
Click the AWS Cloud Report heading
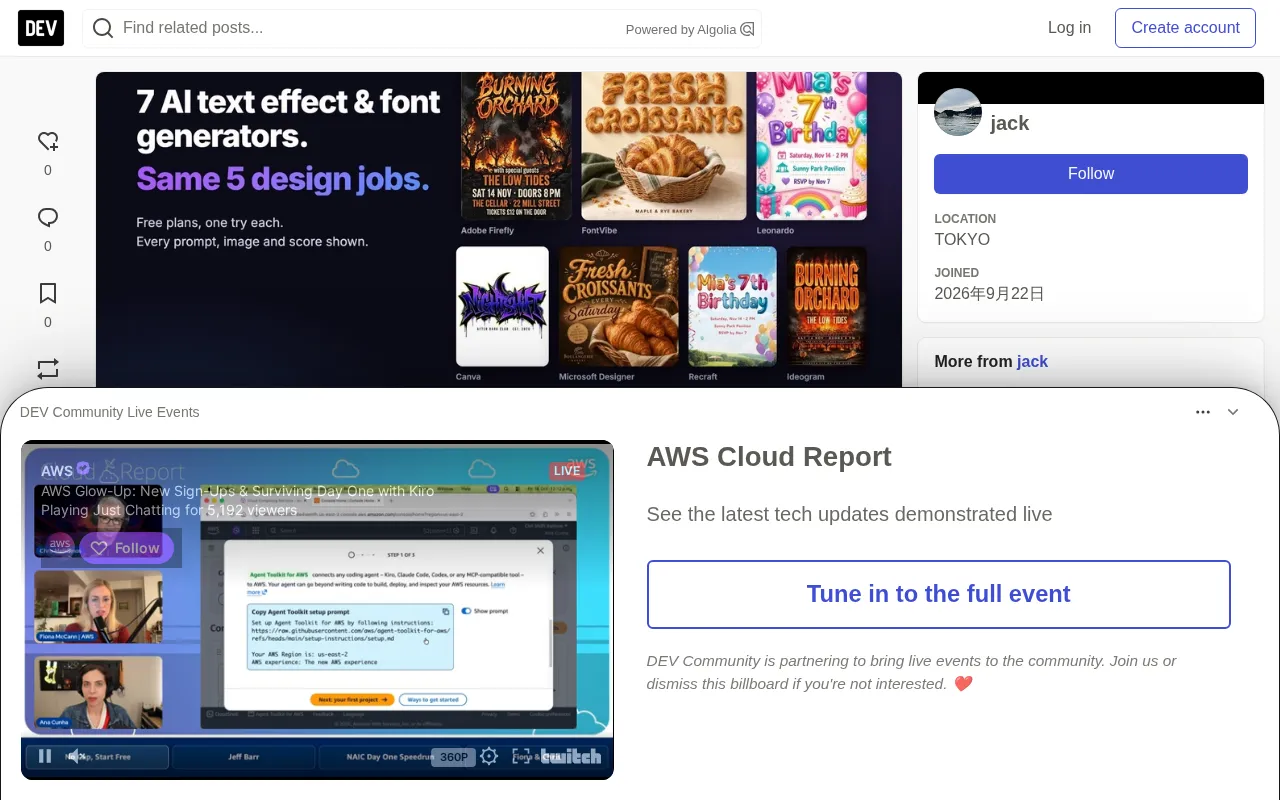point(769,457)
